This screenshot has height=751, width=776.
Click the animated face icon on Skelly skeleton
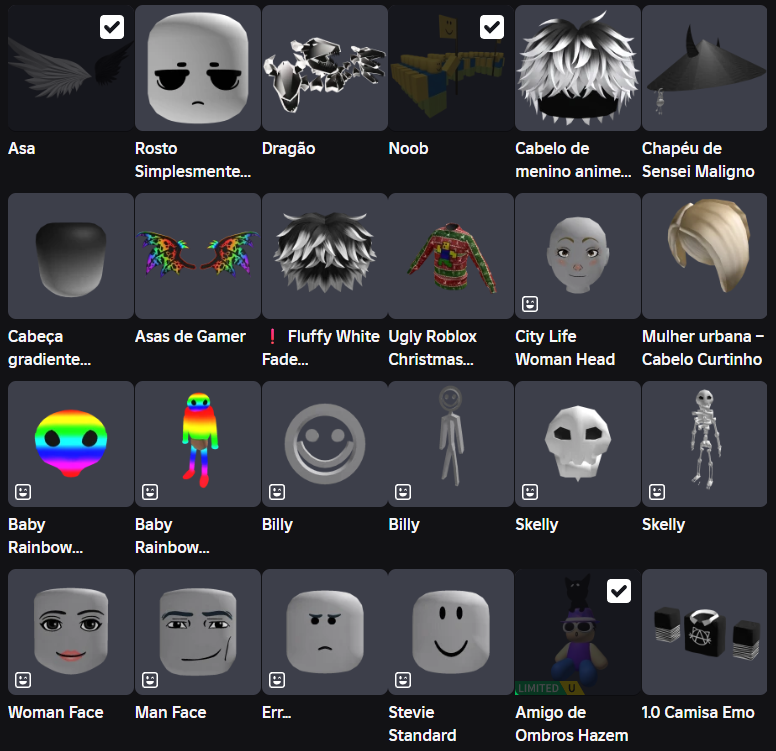click(657, 492)
